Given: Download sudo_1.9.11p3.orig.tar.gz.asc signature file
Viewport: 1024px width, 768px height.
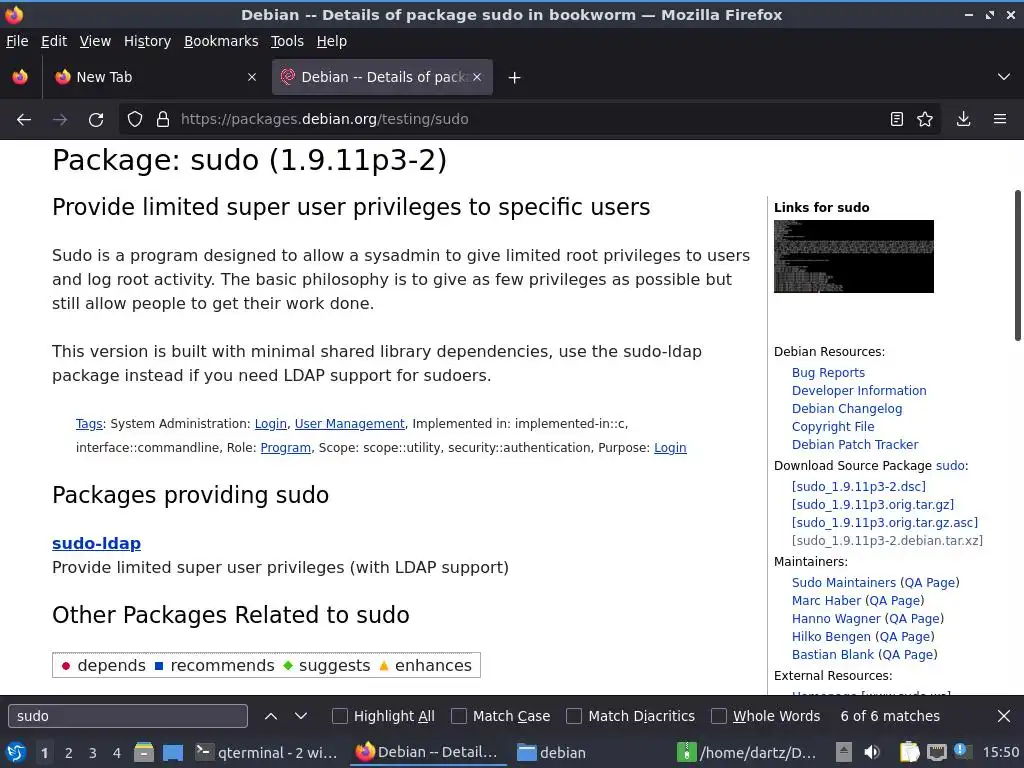Looking at the screenshot, I should point(885,522).
